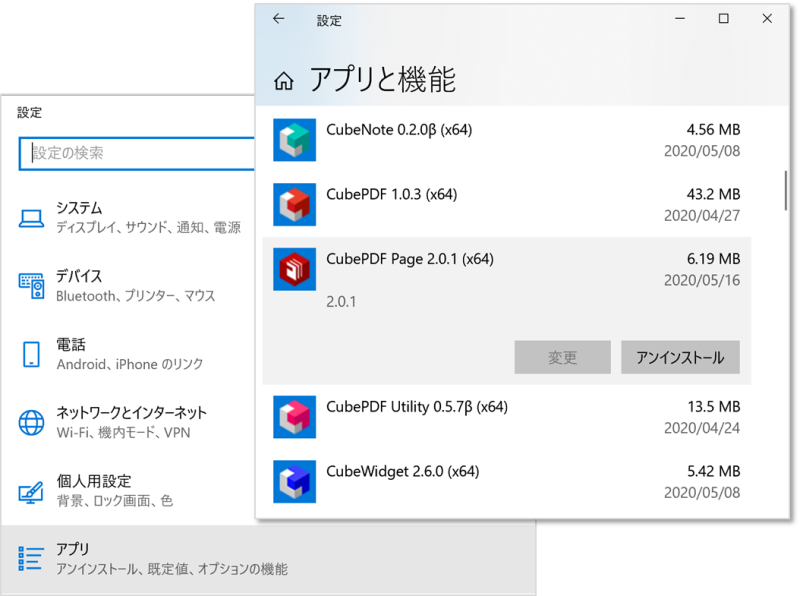Click the デバイス keyboard and speaker icon

[31, 286]
